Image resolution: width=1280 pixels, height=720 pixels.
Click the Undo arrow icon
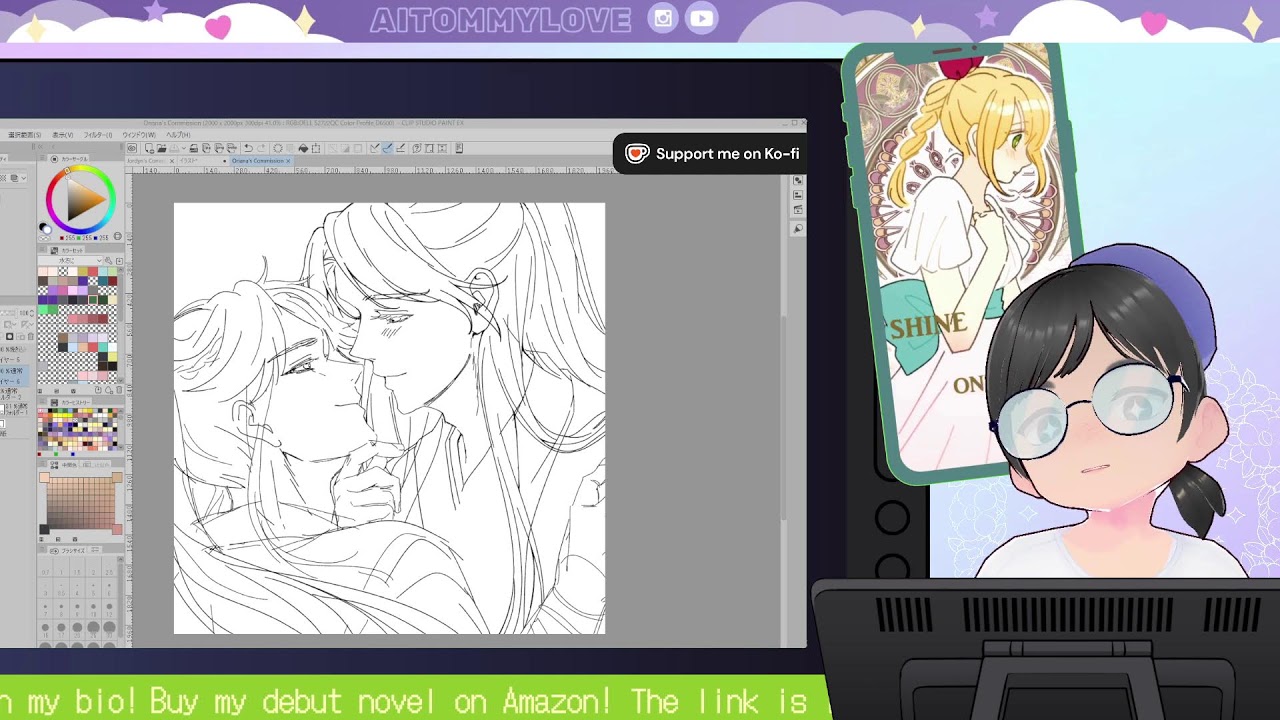pyautogui.click(x=248, y=148)
